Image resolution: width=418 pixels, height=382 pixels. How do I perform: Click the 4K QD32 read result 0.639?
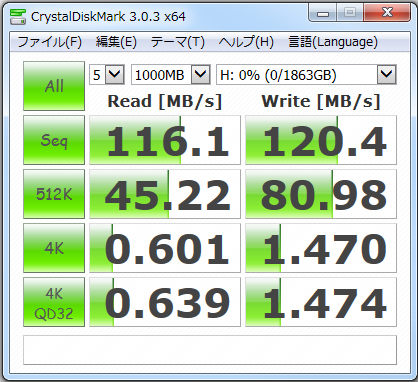[x=165, y=302]
